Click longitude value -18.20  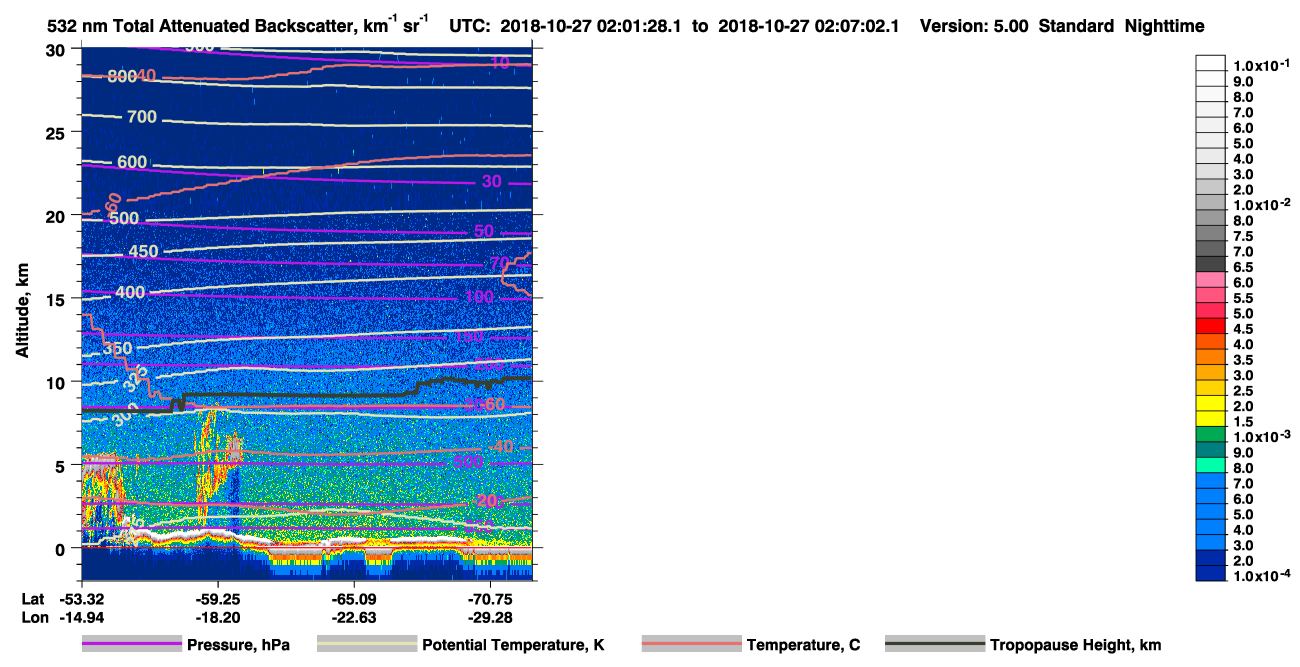(218, 618)
